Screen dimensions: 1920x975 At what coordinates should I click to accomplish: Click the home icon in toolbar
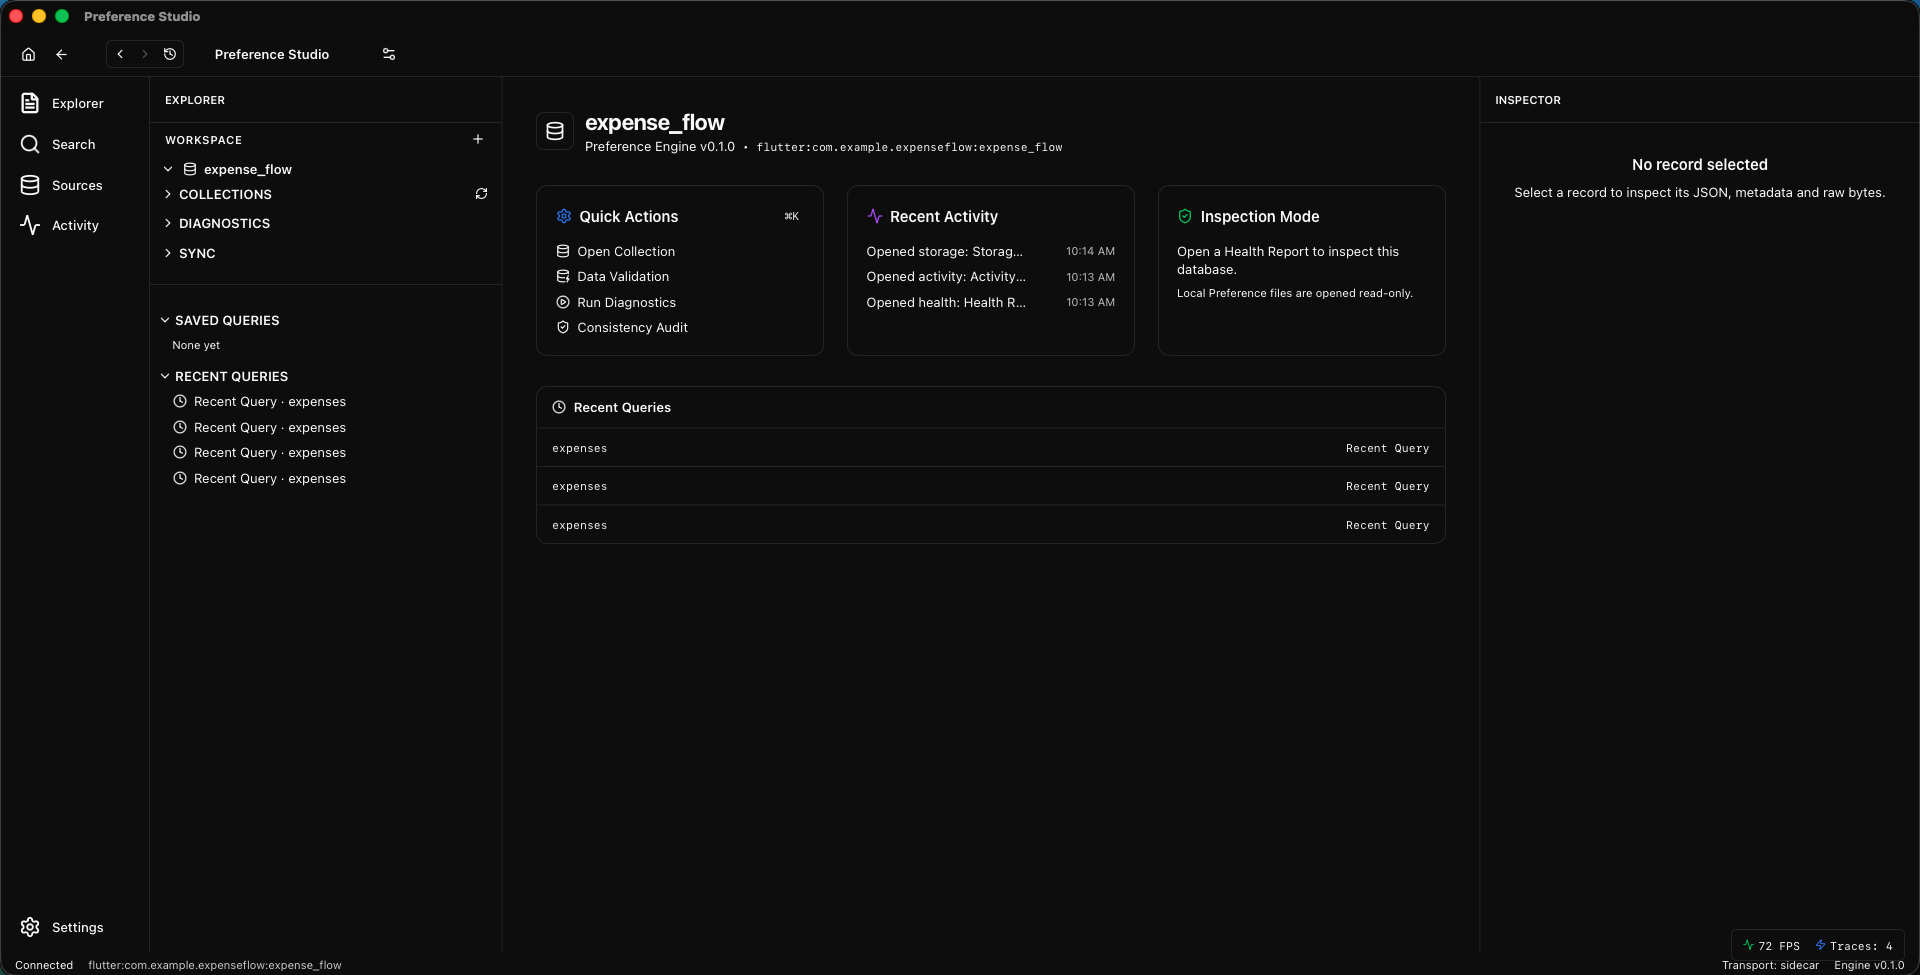[28, 54]
